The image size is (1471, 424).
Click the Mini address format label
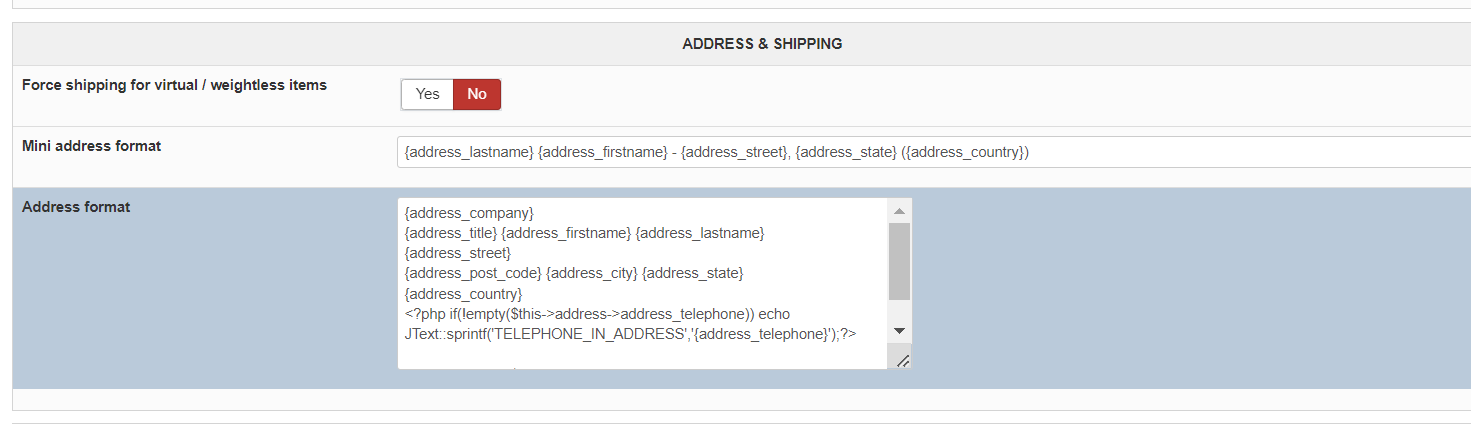[x=91, y=146]
